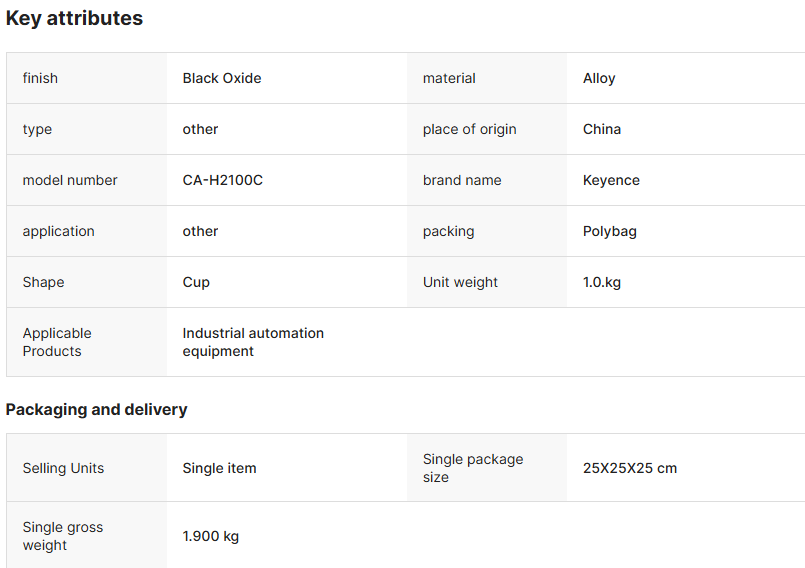Click the Cup shape value
This screenshot has width=805, height=568.
[x=196, y=282]
